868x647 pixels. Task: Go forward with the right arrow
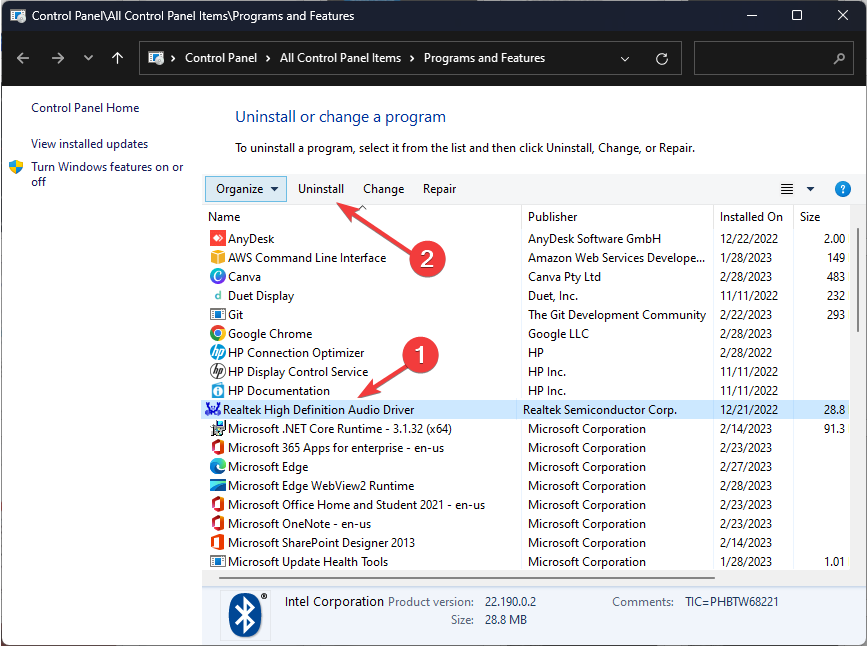tap(58, 58)
